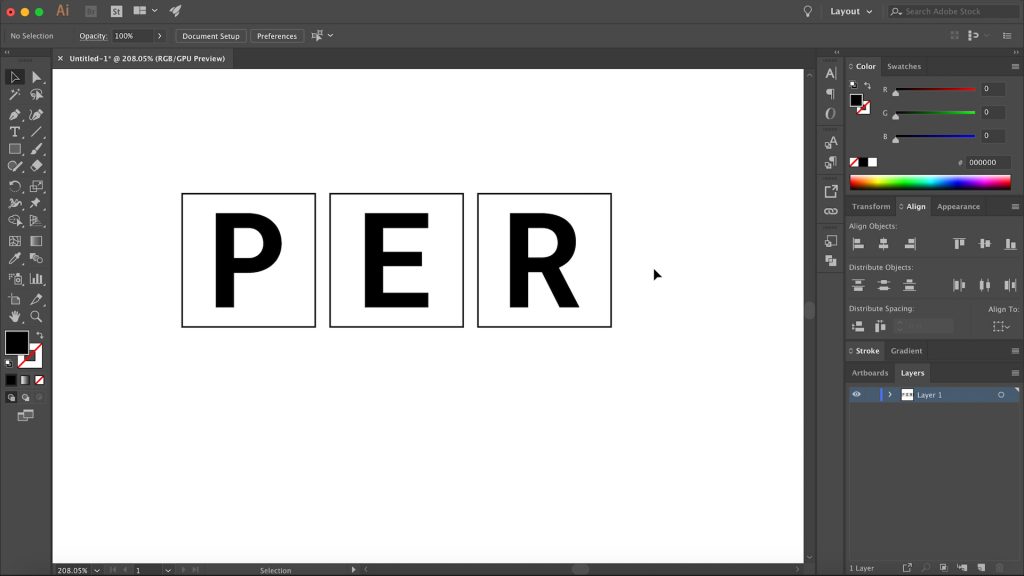Select the Eraser tool
The image size is (1024, 576).
(37, 167)
